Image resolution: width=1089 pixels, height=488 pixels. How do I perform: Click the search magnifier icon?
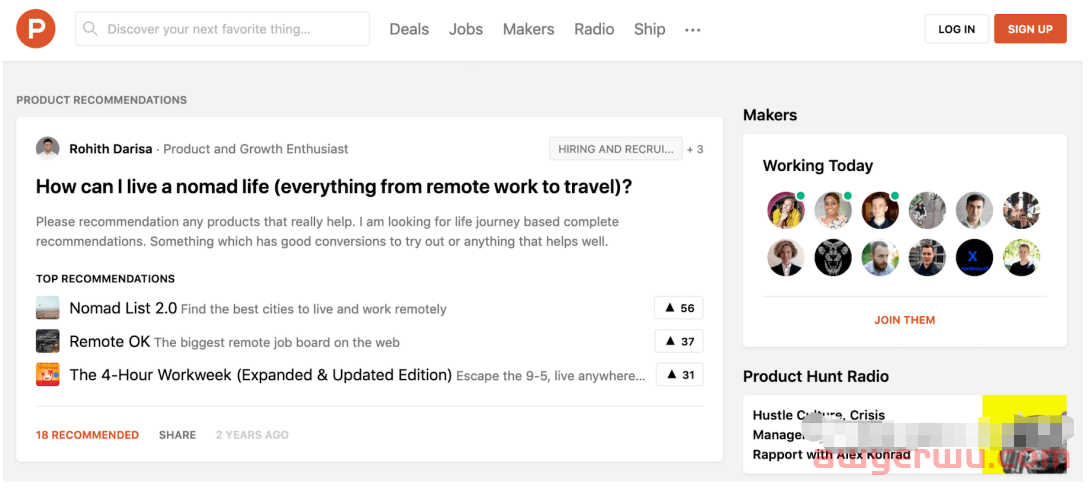tap(91, 29)
